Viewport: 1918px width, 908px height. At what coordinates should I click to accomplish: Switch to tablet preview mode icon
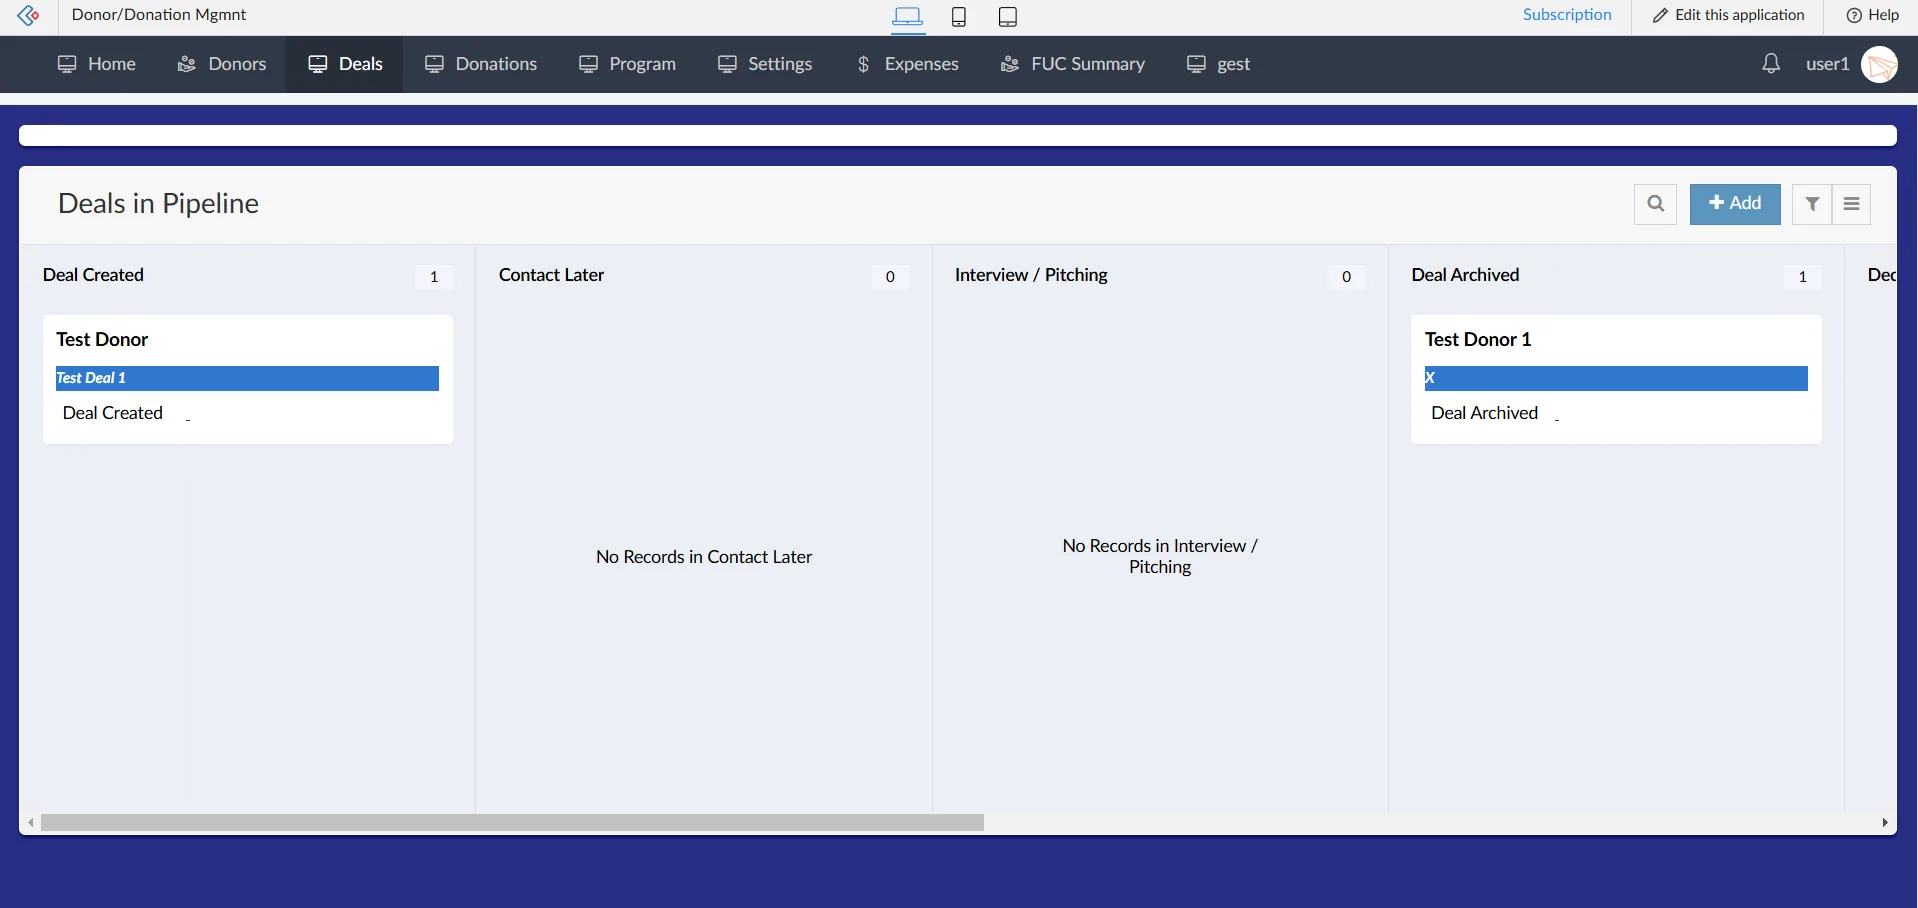click(x=1008, y=16)
